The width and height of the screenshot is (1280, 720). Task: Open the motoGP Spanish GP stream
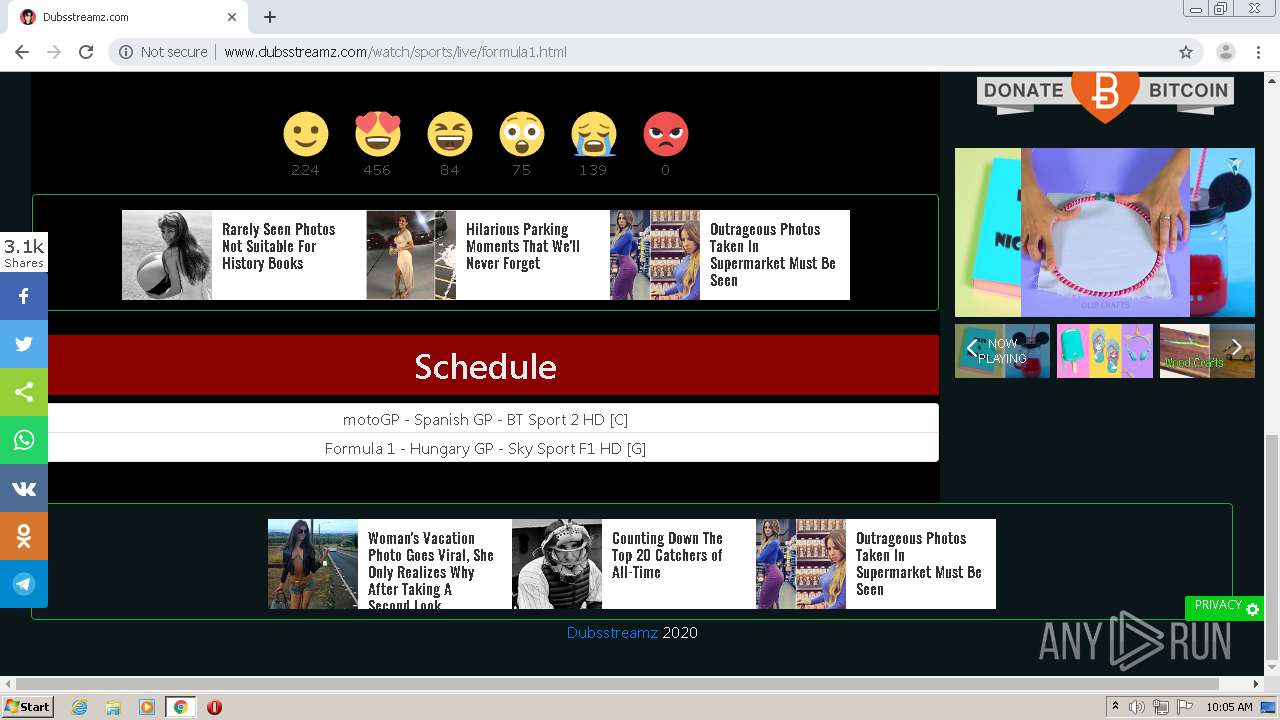pyautogui.click(x=485, y=419)
